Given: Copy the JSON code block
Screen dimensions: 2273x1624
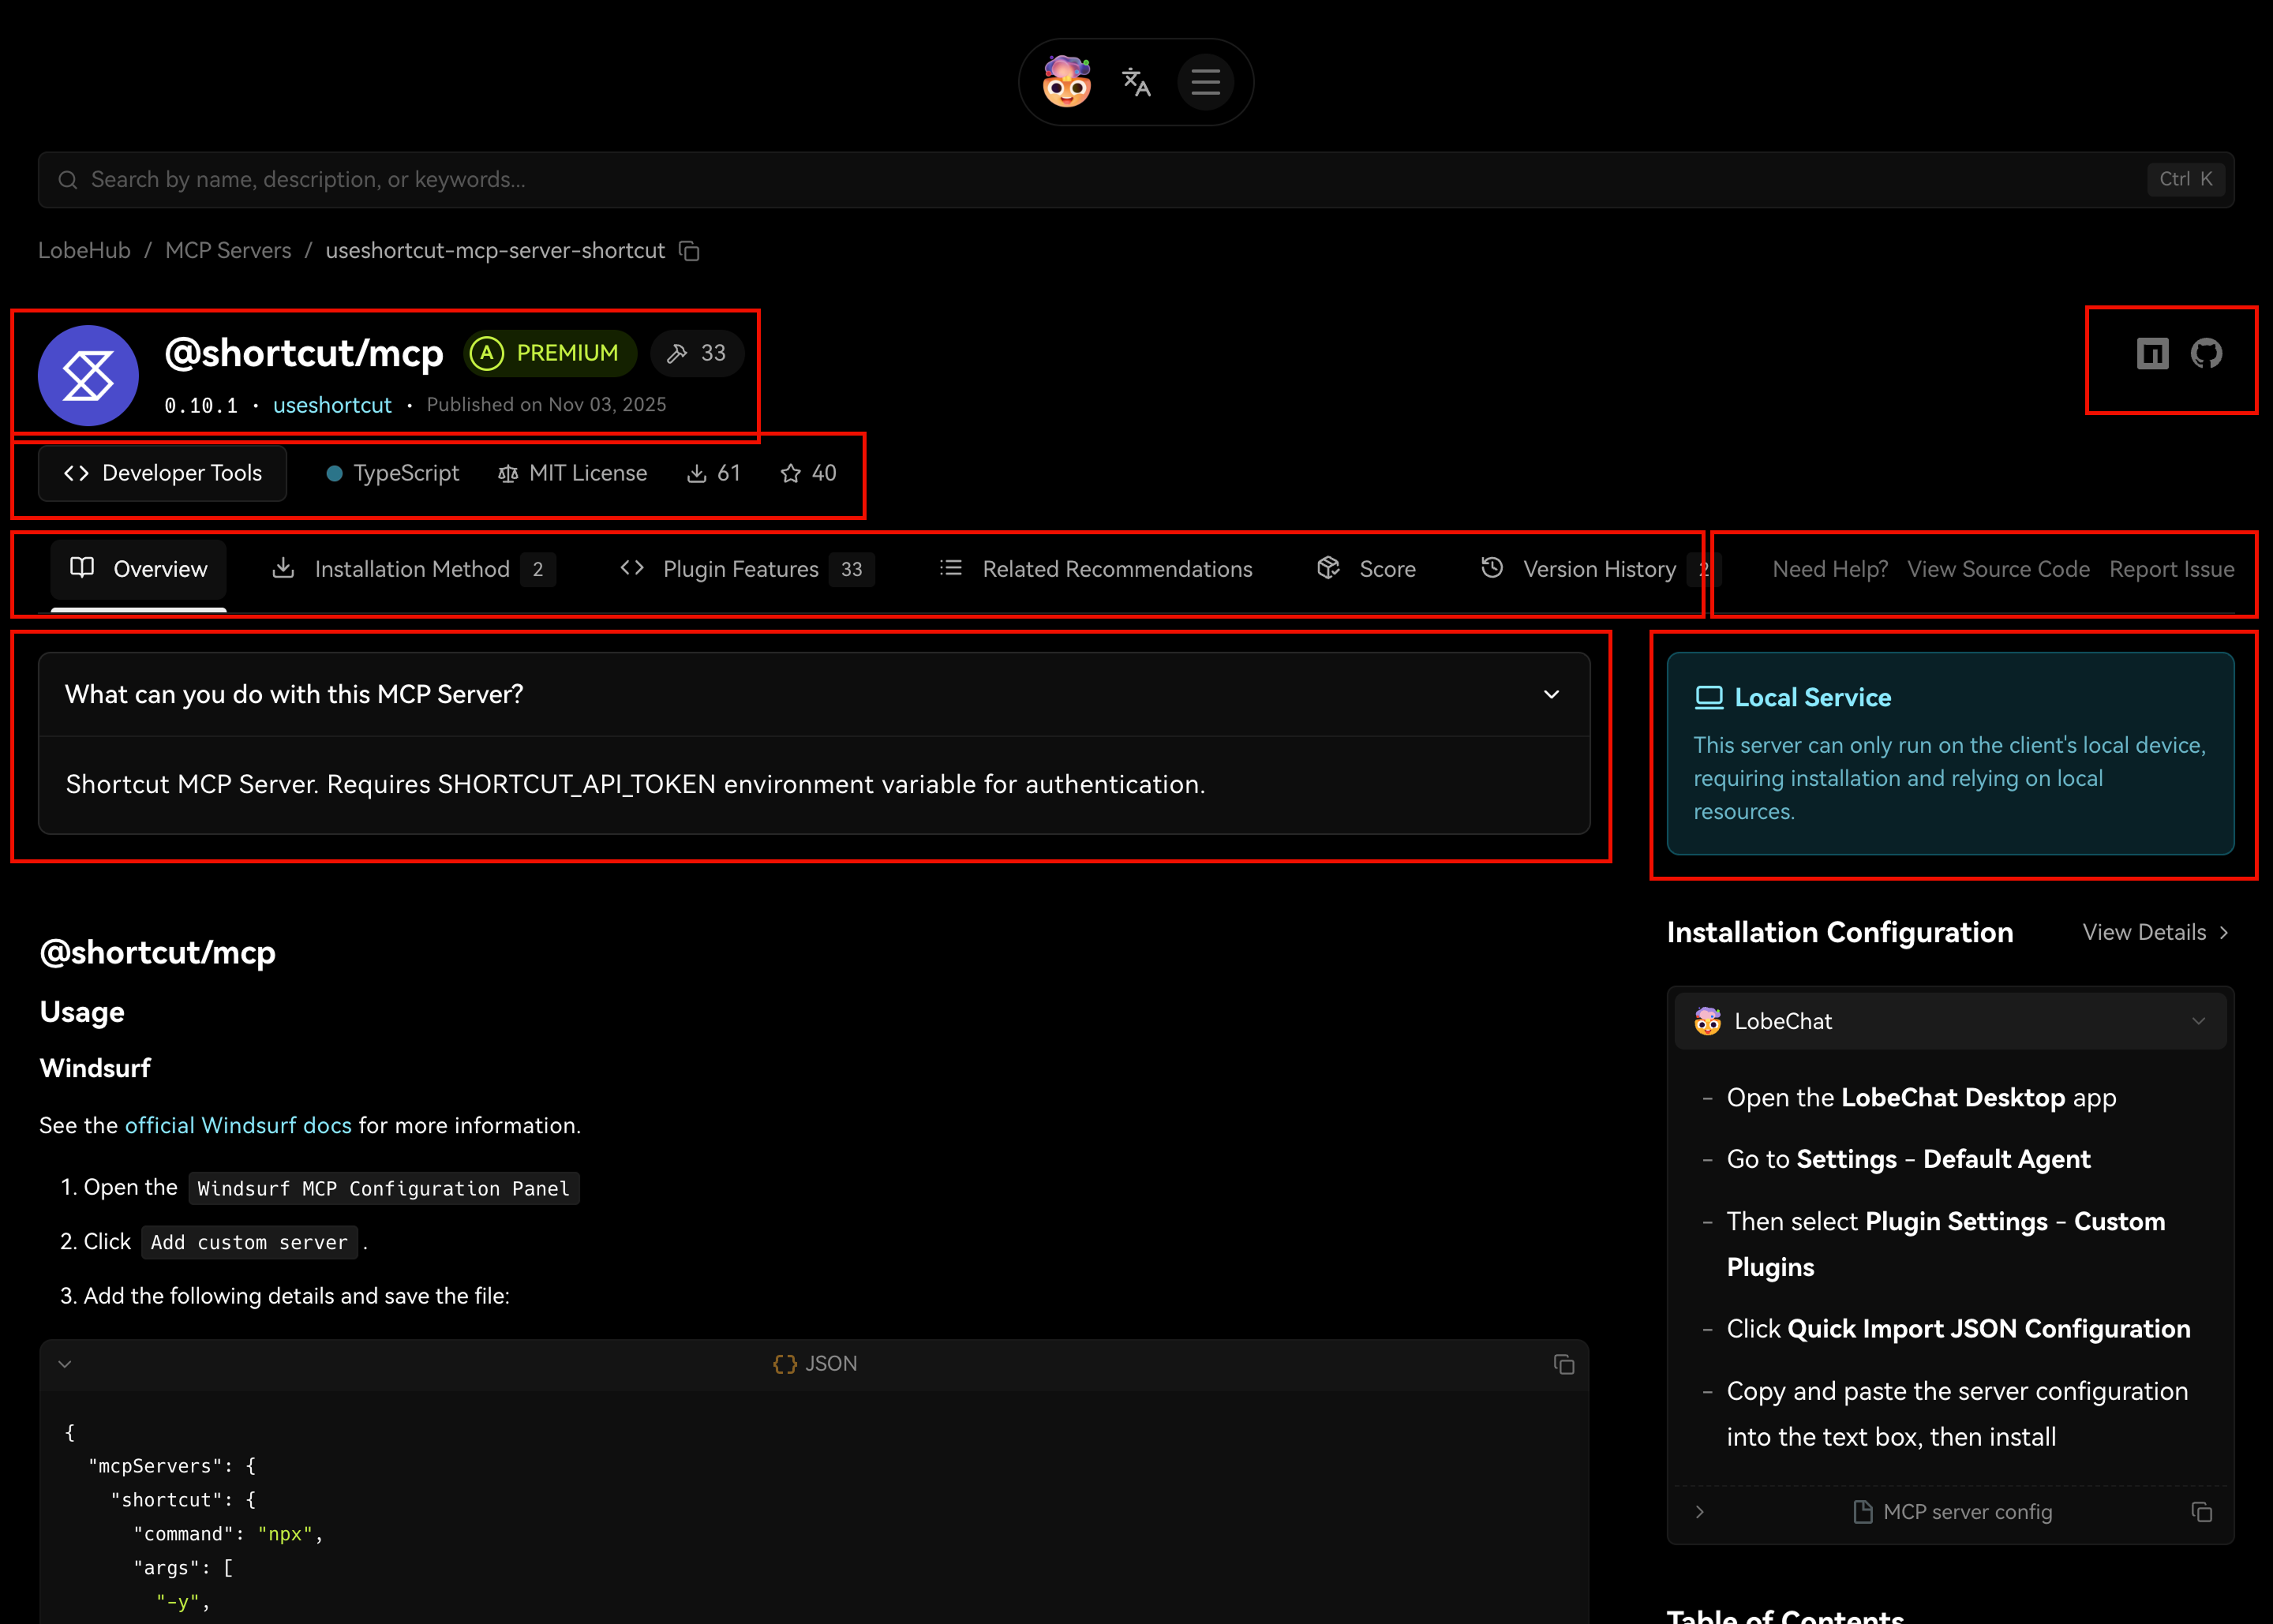Looking at the screenshot, I should point(1564,1364).
